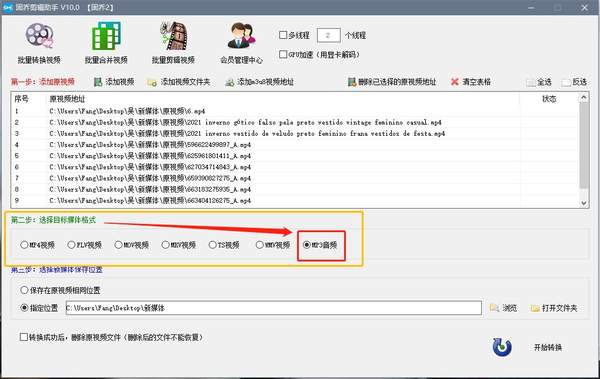Click the 添加视频 icon button
The height and width of the screenshot is (379, 600).
pyautogui.click(x=98, y=82)
